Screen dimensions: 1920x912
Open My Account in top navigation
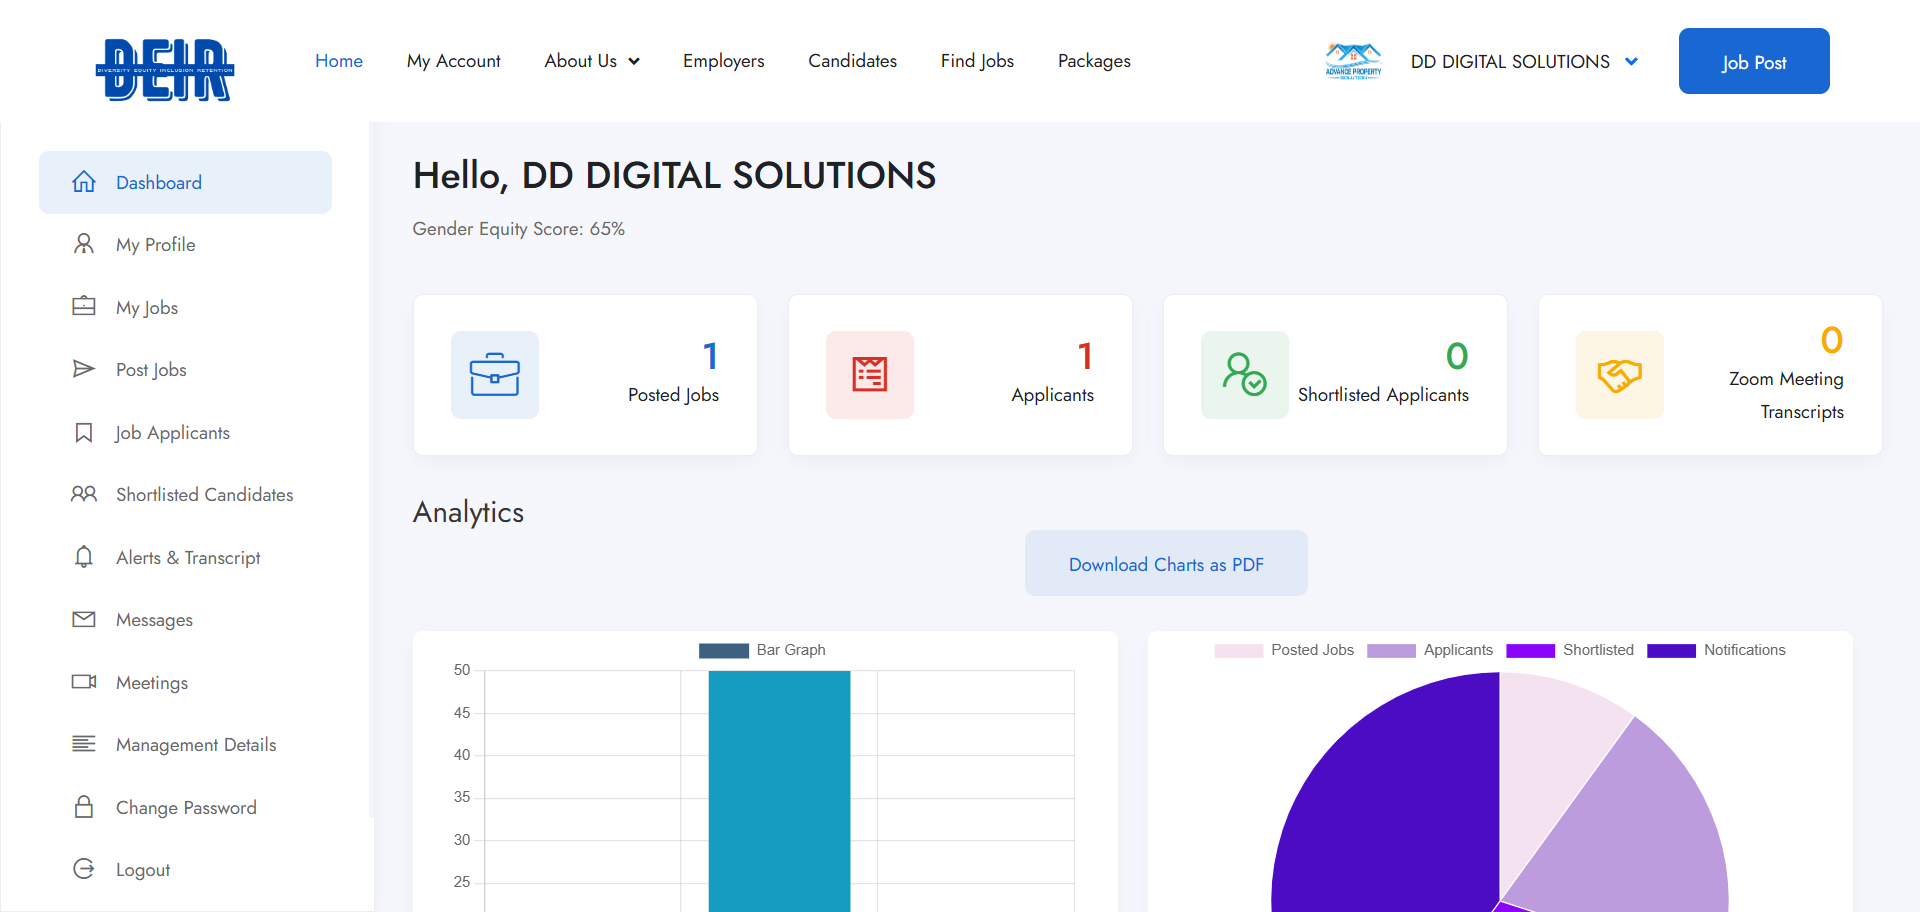(454, 61)
